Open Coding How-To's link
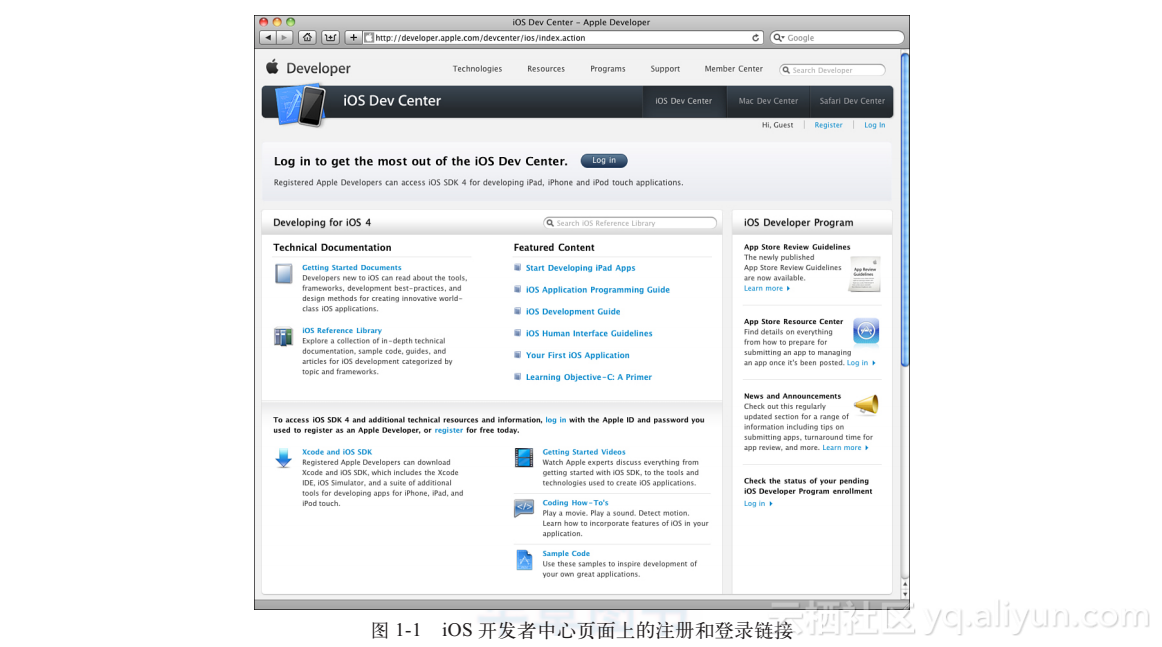The image size is (1162, 647). (575, 502)
